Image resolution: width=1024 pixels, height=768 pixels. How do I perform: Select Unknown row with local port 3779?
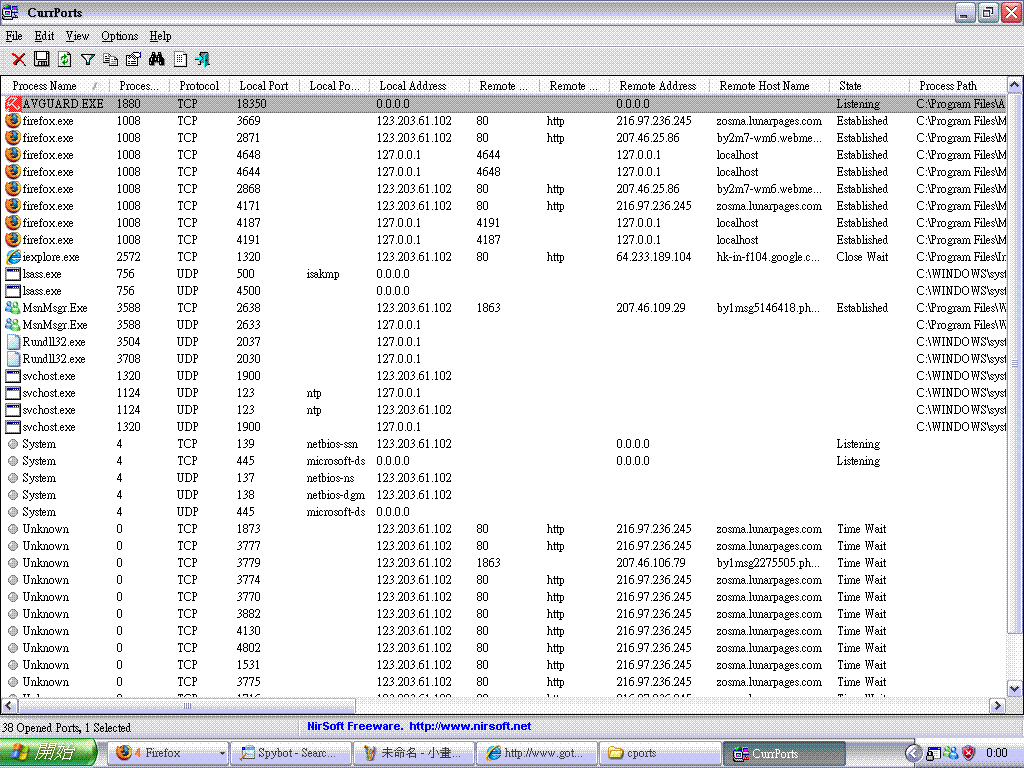(504, 563)
